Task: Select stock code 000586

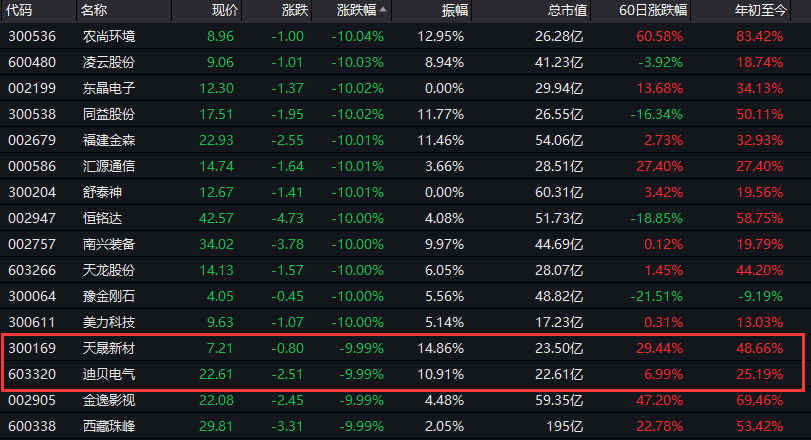Action: 32,166
